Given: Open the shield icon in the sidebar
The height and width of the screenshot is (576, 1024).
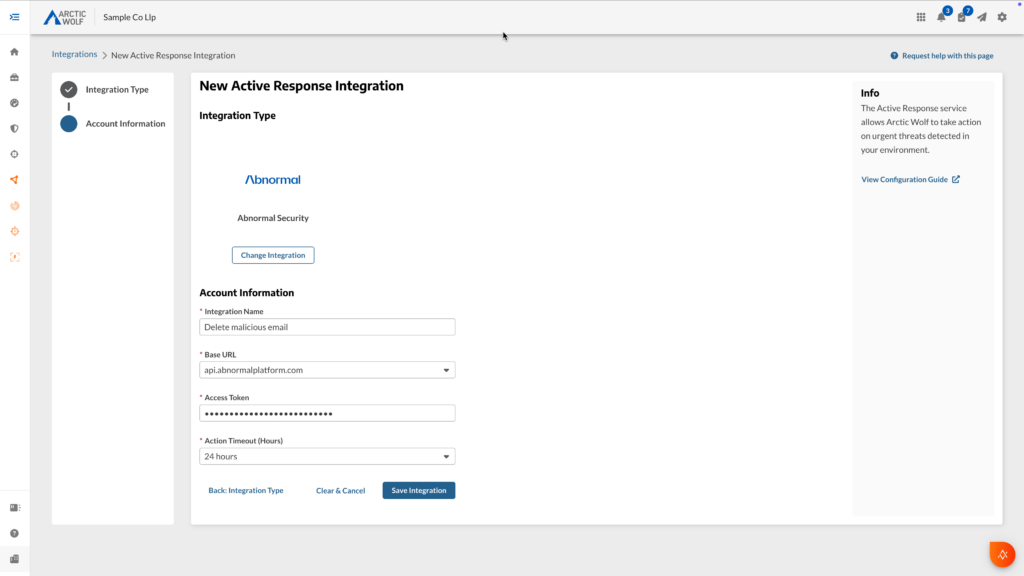Looking at the screenshot, I should [14, 128].
